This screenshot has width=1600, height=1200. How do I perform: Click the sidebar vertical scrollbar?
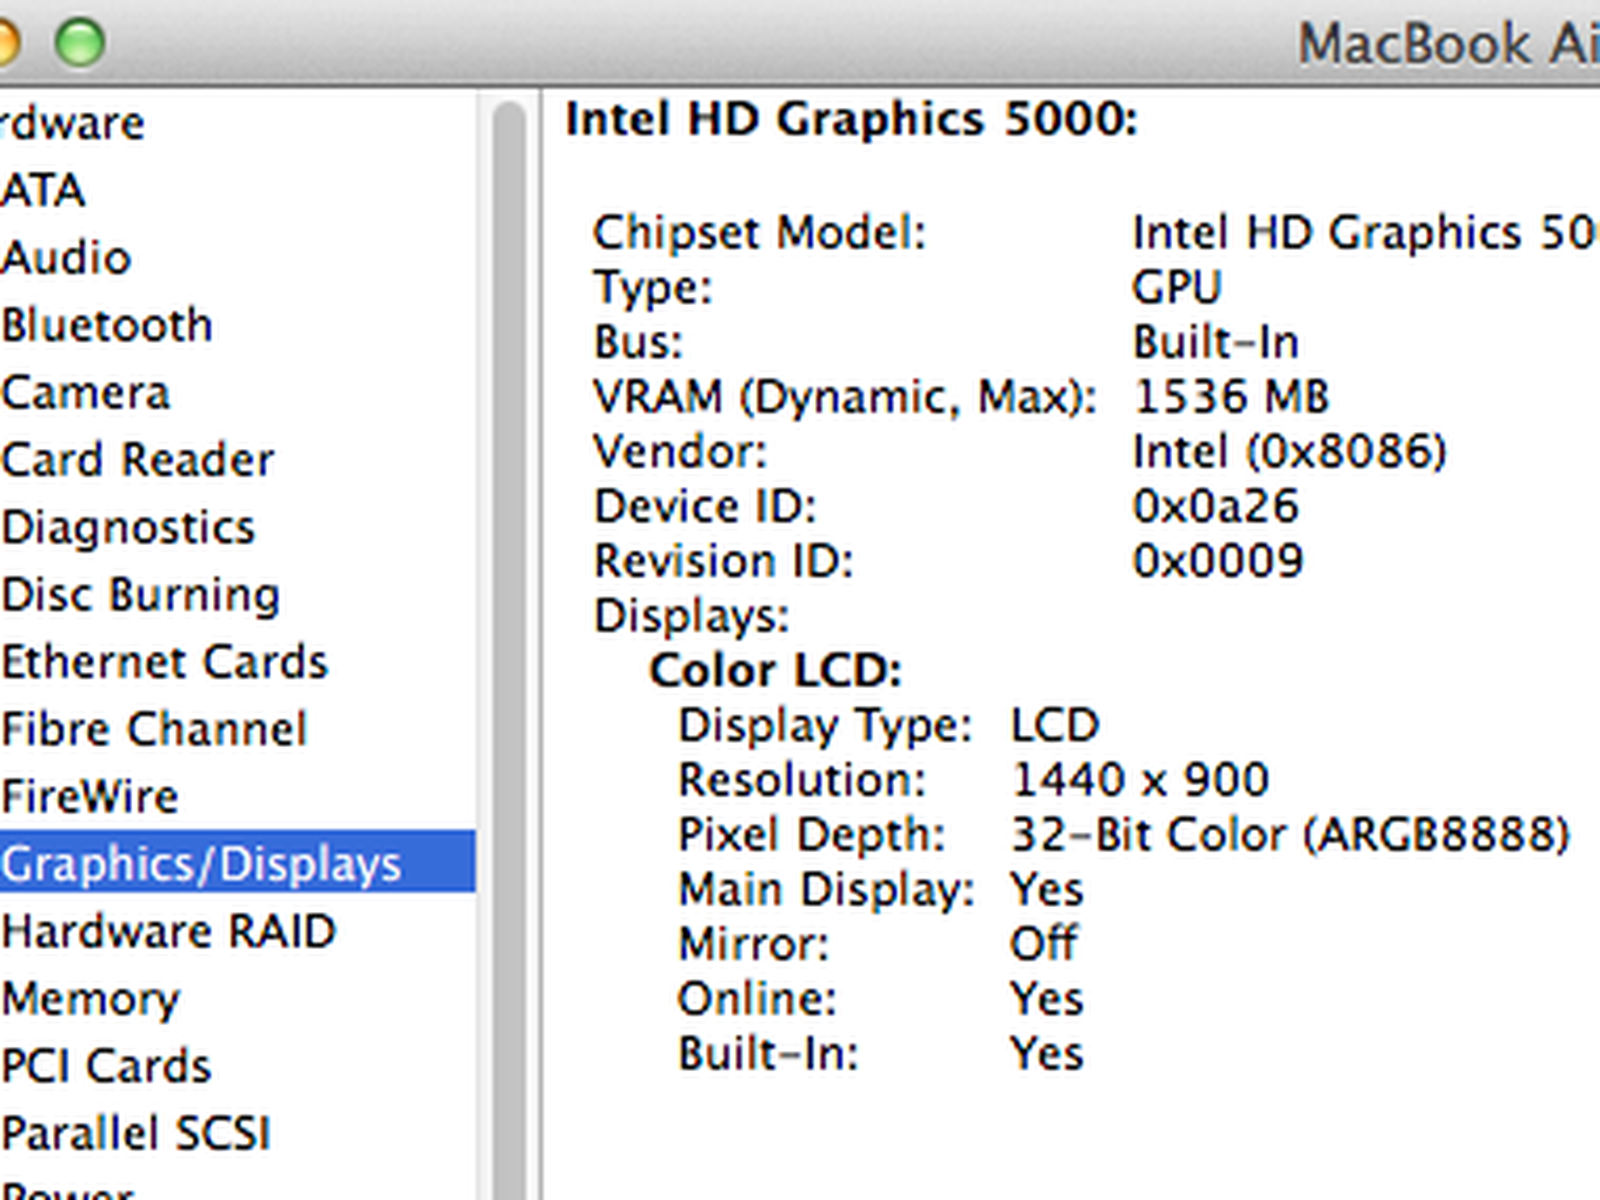click(510, 650)
